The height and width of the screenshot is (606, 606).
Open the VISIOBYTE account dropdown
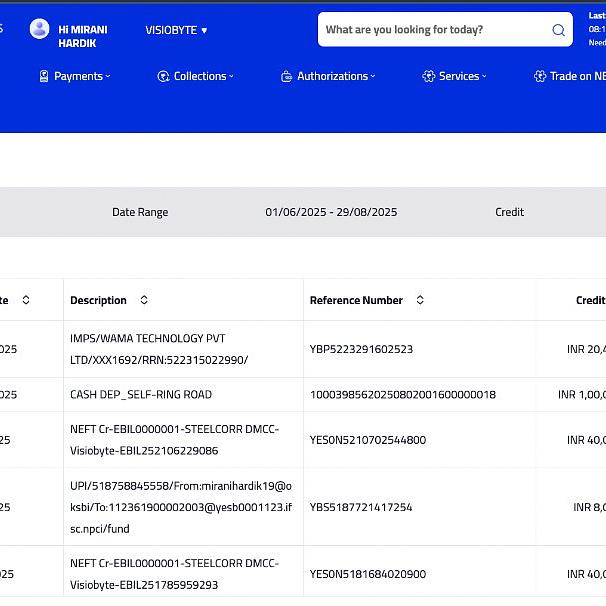click(176, 30)
